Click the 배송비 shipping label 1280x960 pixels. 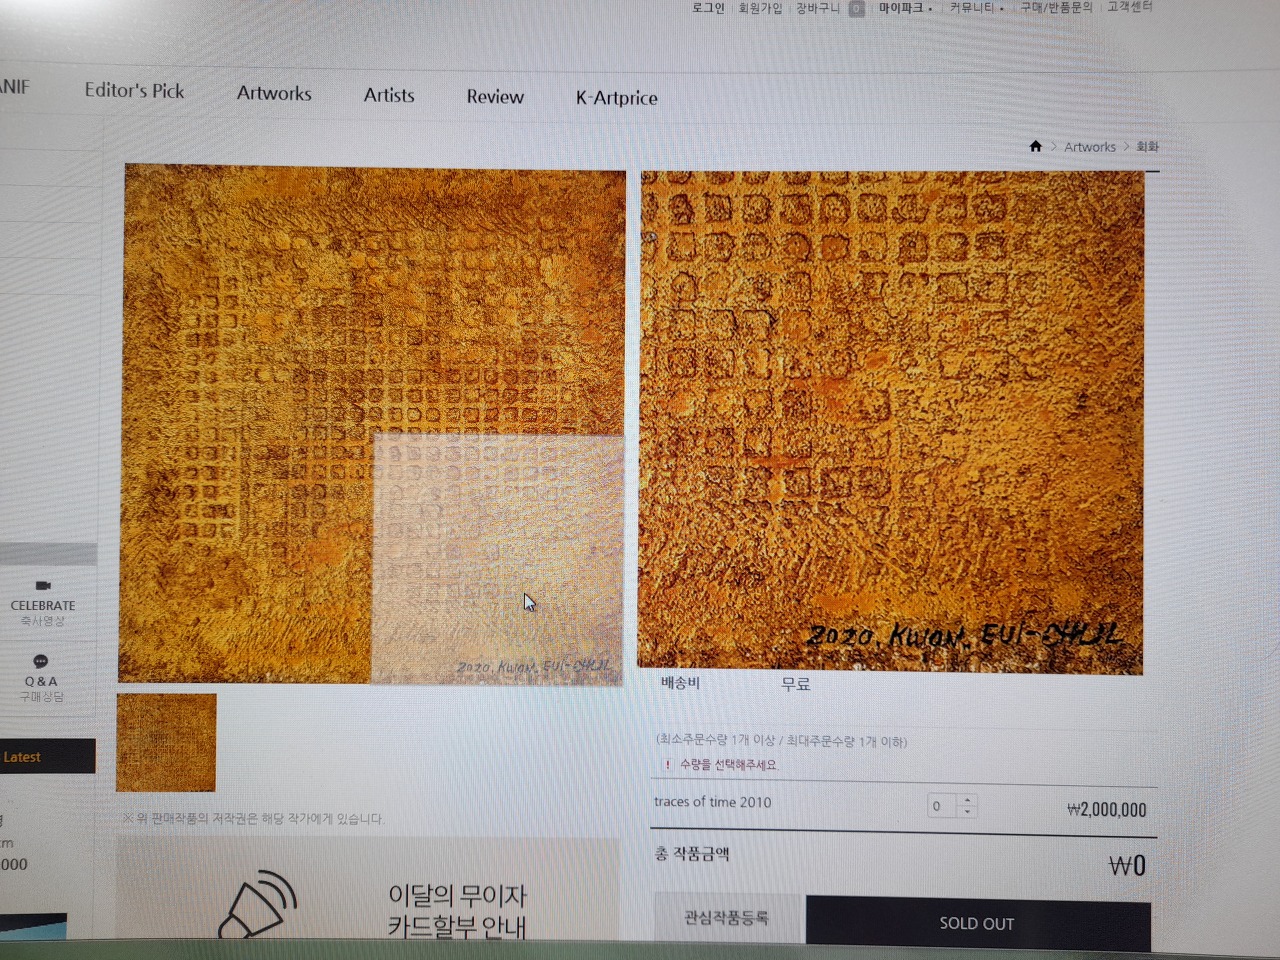coord(680,683)
